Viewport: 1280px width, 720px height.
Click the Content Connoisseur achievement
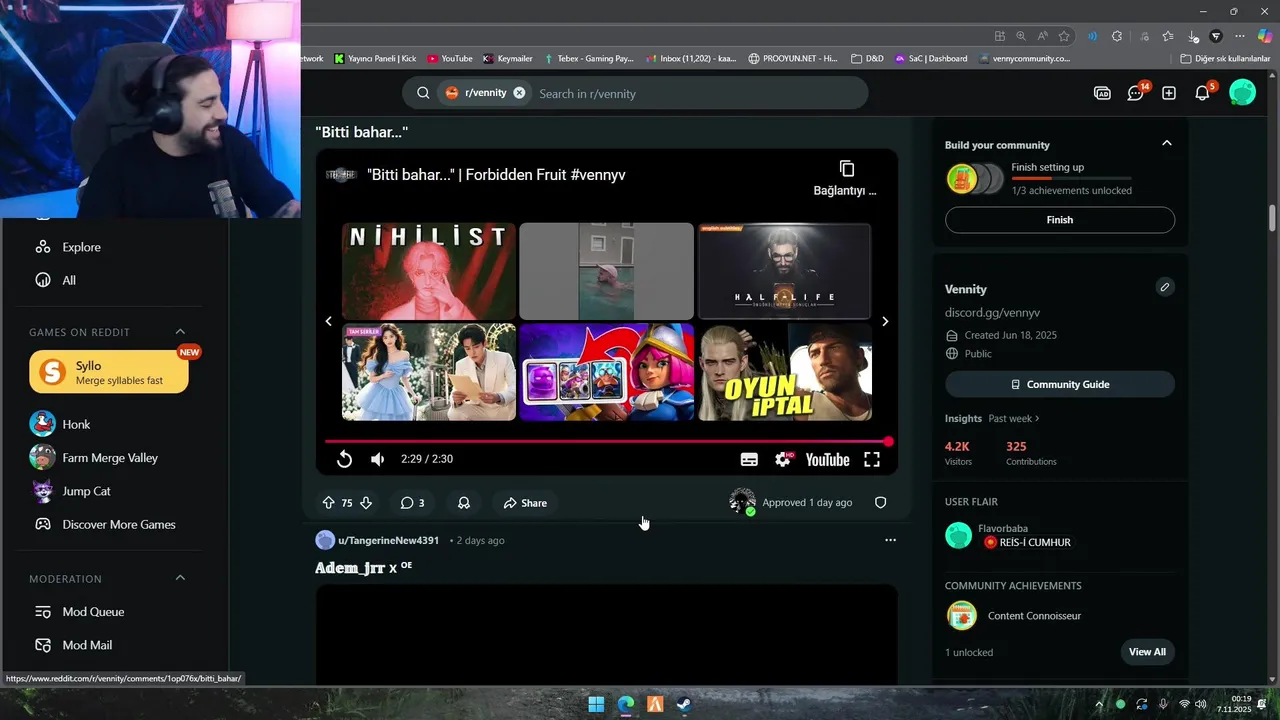[1034, 616]
